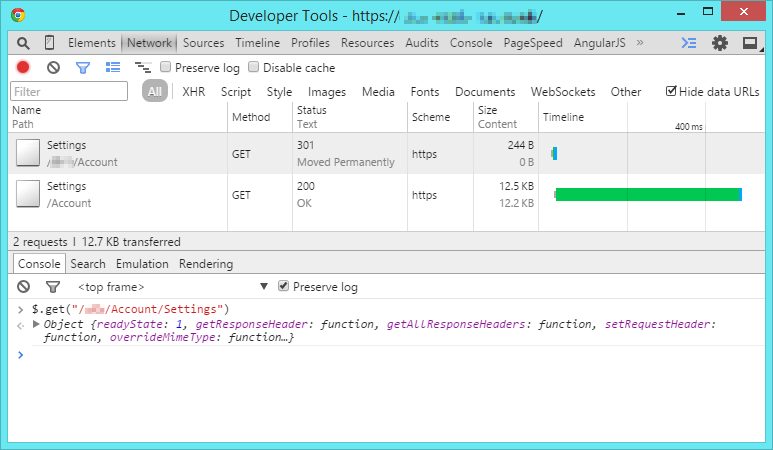
Task: Sort by the Size Content column header
Action: point(506,117)
